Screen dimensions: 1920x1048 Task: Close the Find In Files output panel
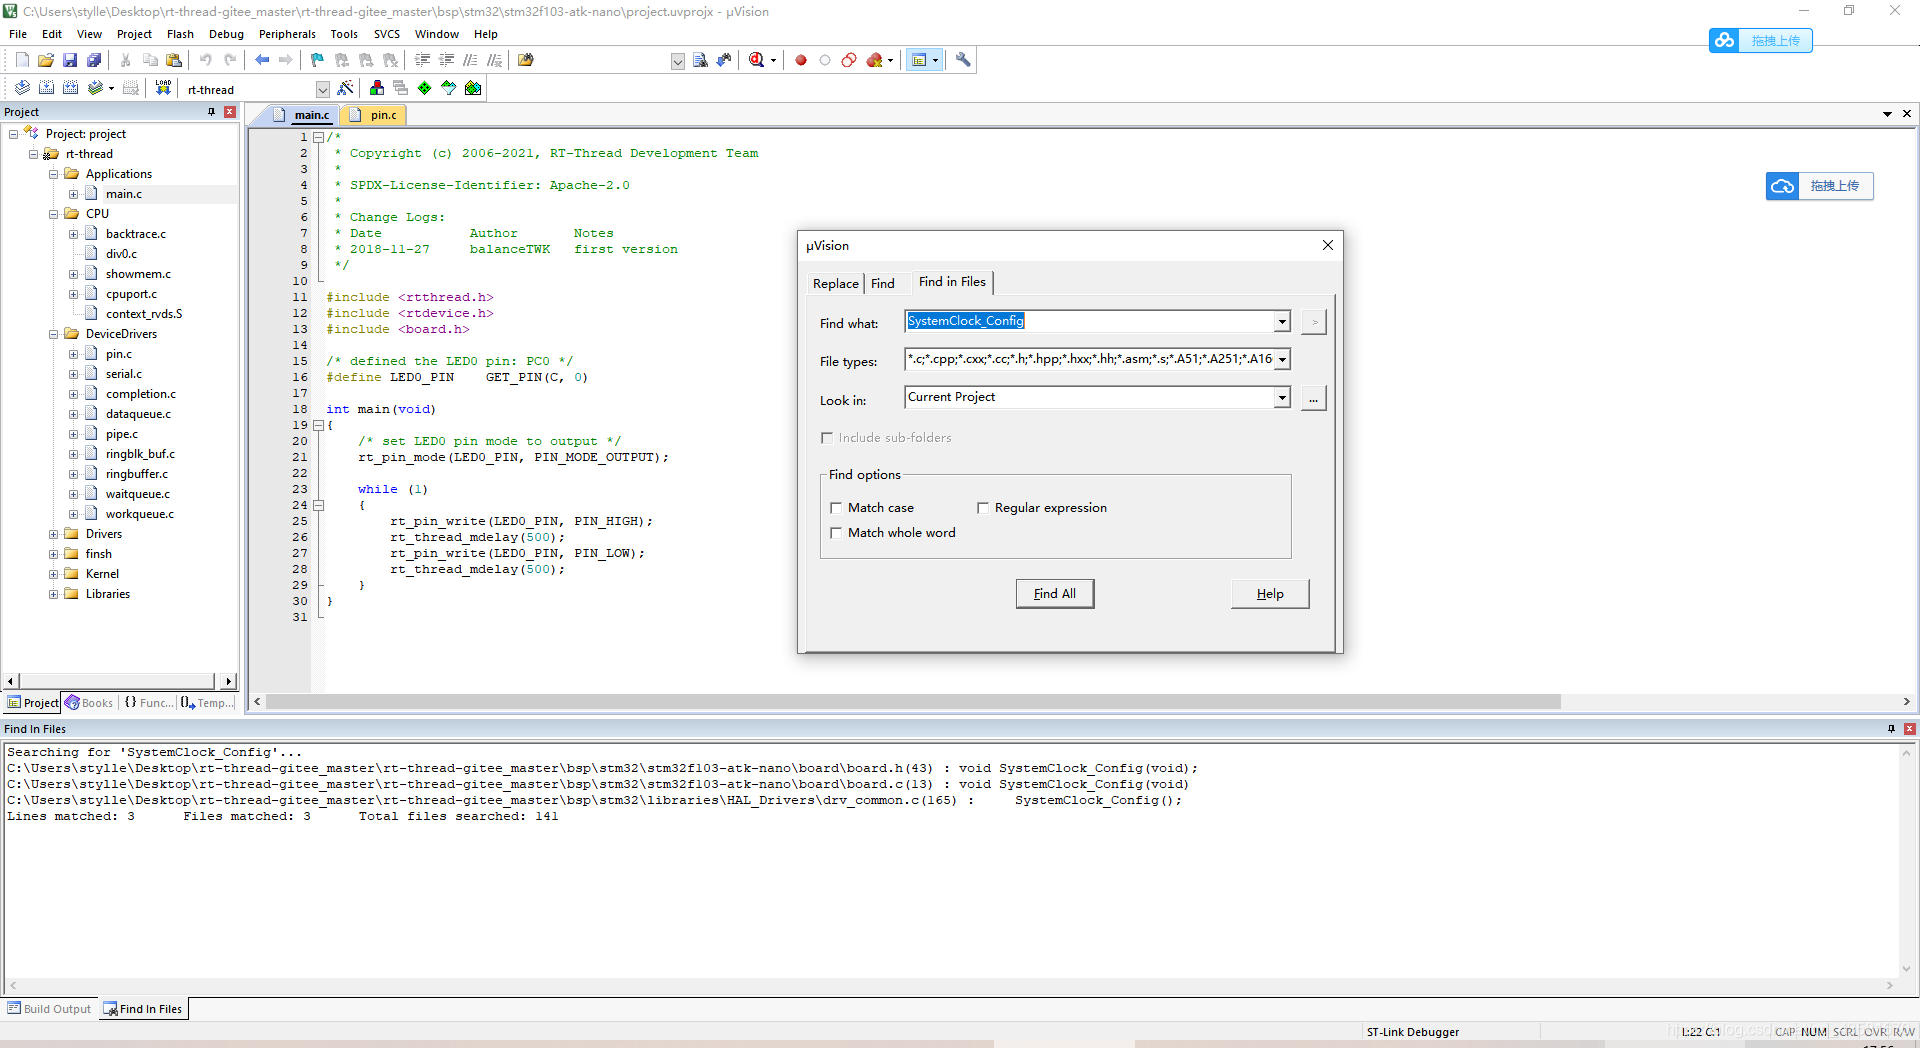(x=1909, y=729)
